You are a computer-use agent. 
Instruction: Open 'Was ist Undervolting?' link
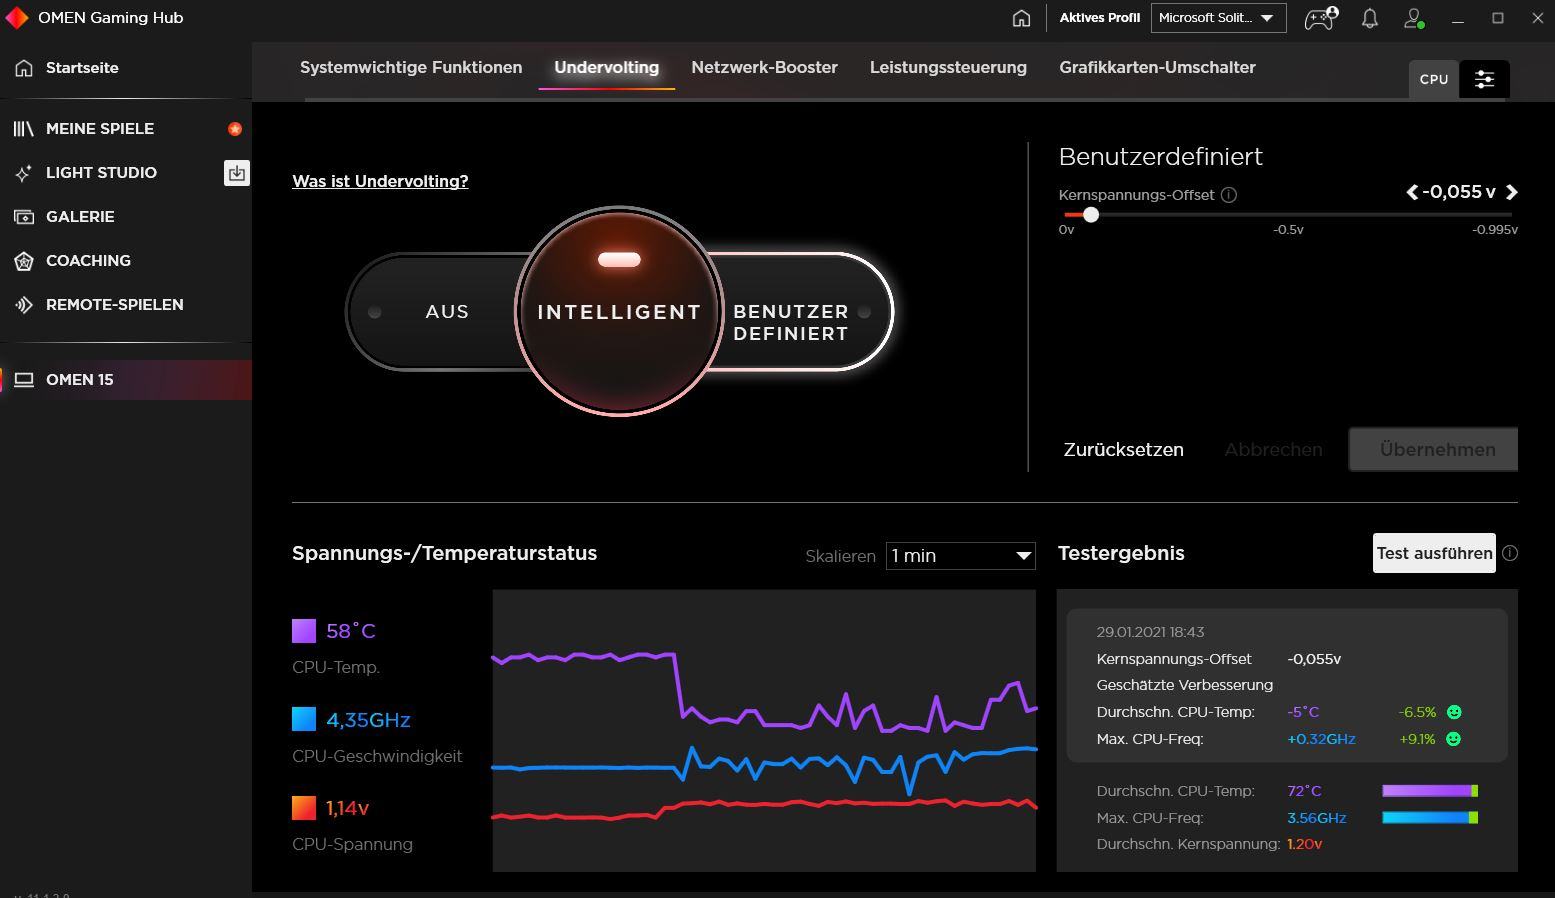coord(380,181)
